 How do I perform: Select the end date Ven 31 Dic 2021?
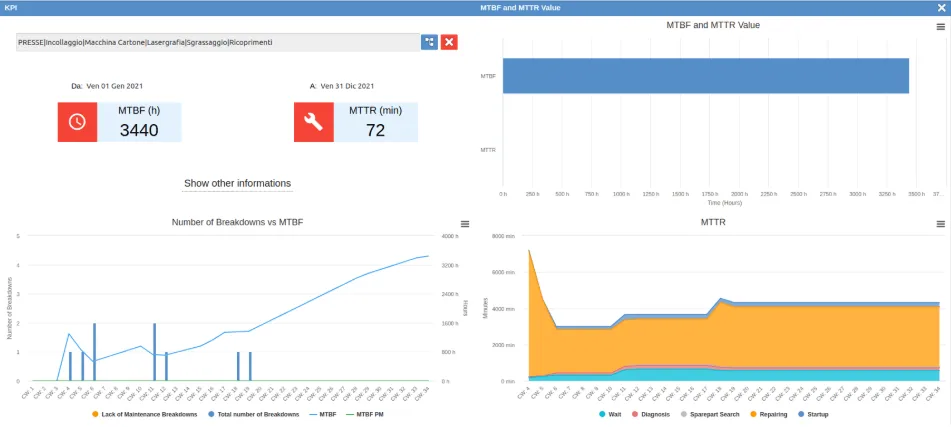tap(348, 86)
